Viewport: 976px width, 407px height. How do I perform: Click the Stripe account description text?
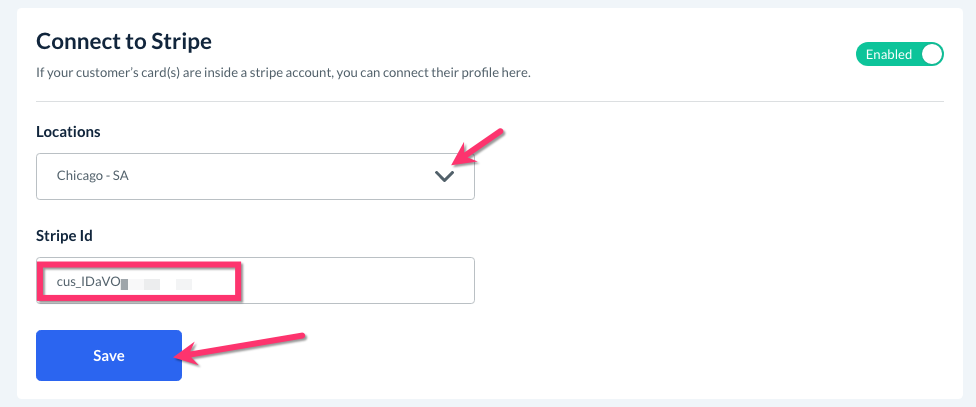283,74
